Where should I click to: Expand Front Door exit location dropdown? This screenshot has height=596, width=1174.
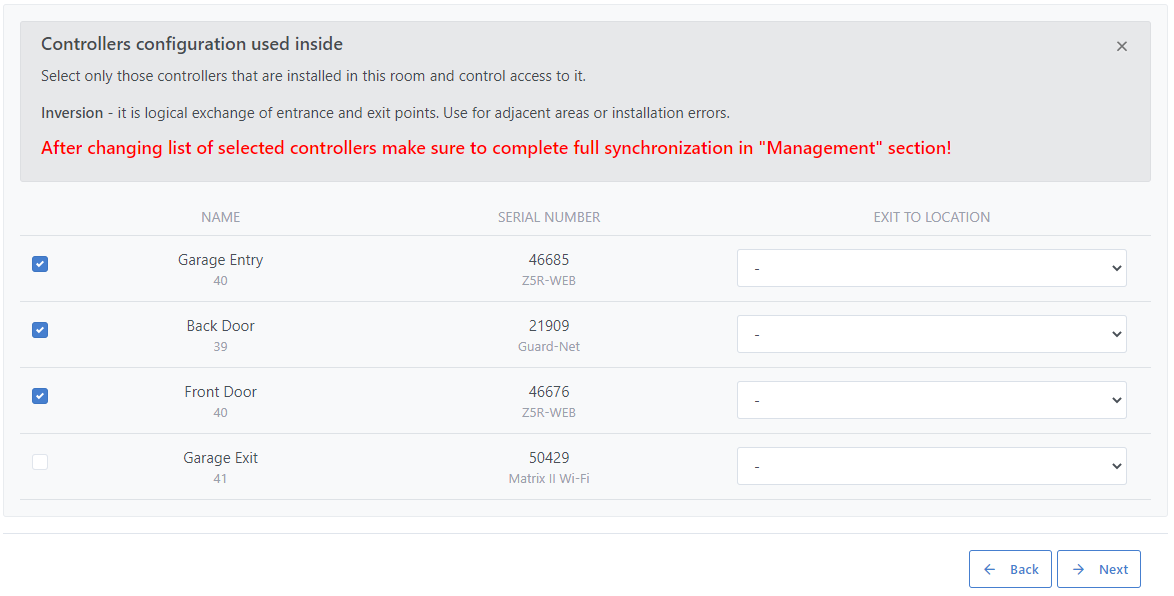(931, 400)
